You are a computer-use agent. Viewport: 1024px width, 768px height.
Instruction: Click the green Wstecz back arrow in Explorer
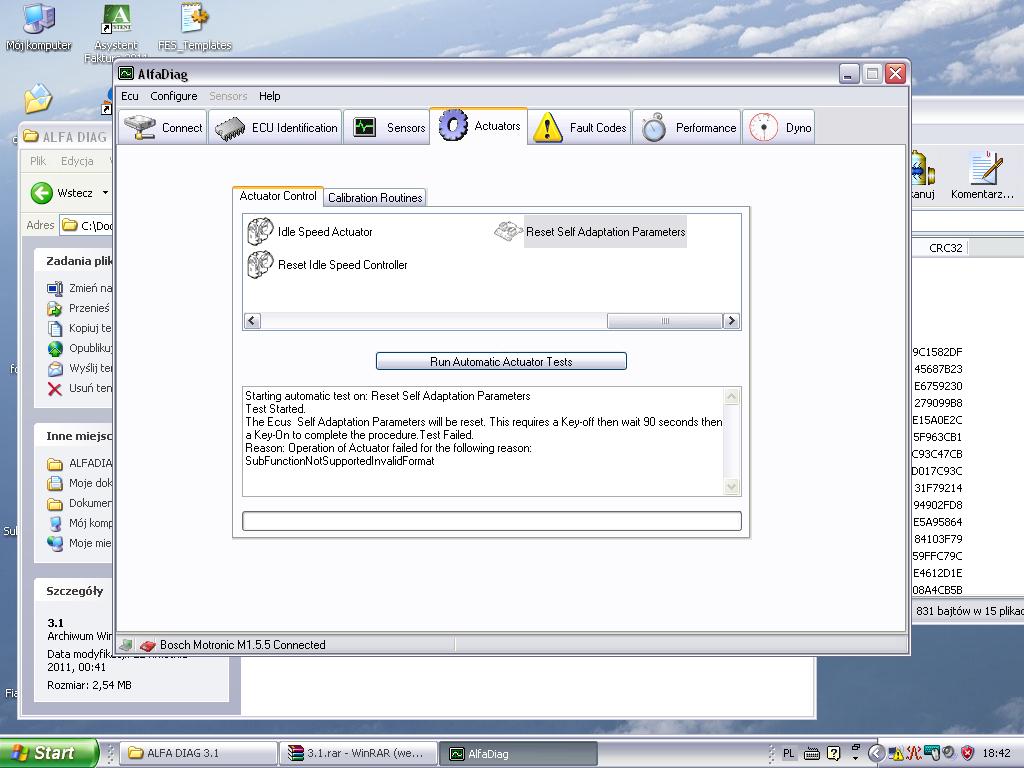tap(42, 193)
